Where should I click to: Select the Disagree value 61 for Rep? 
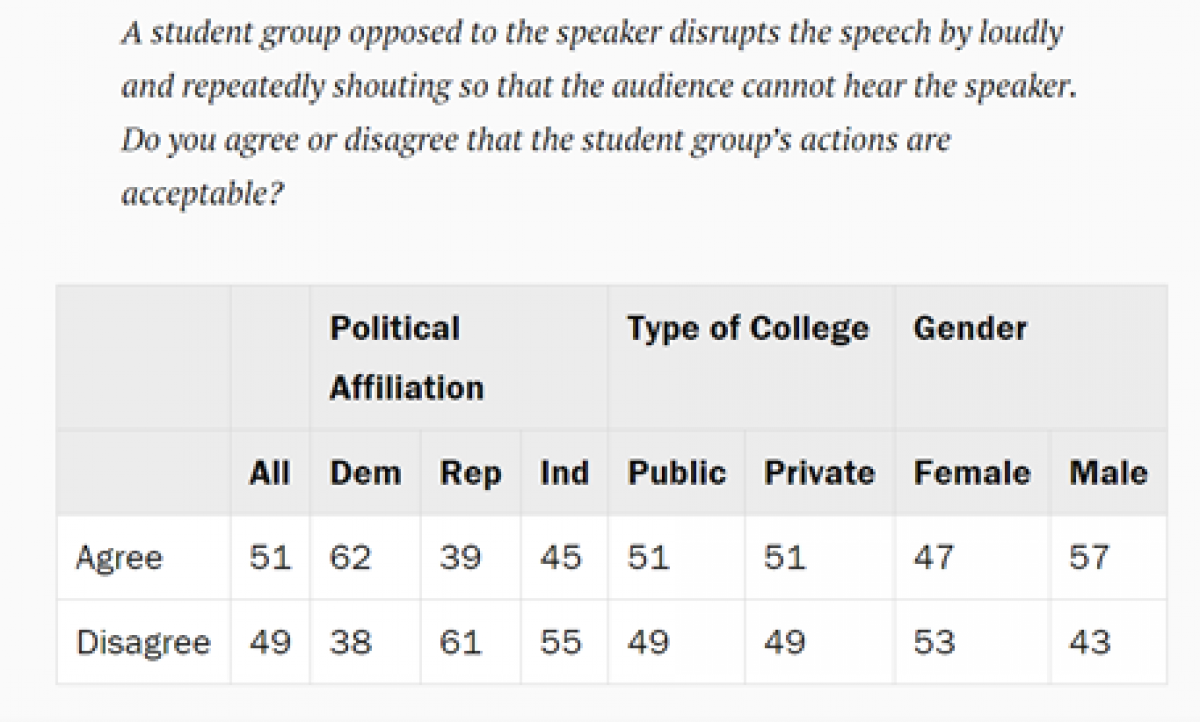(460, 642)
